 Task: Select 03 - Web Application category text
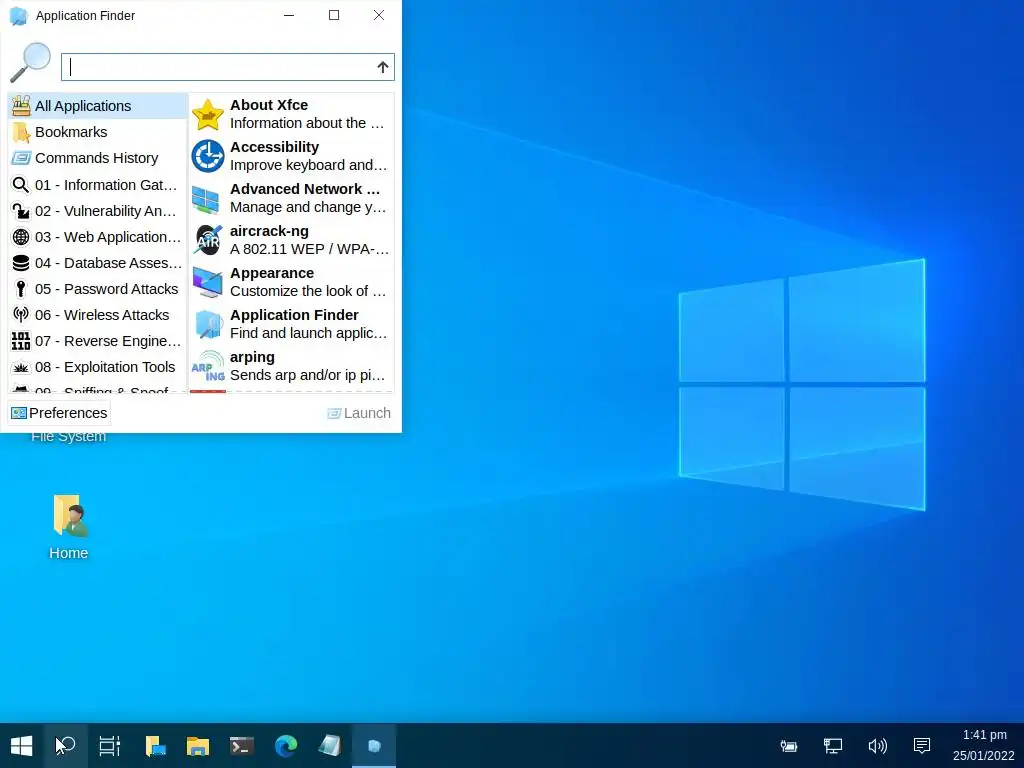(x=108, y=237)
